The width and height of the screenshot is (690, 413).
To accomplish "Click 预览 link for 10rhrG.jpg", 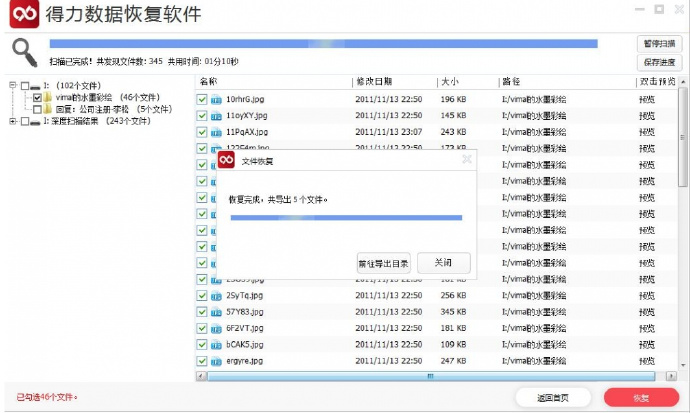I will point(647,100).
